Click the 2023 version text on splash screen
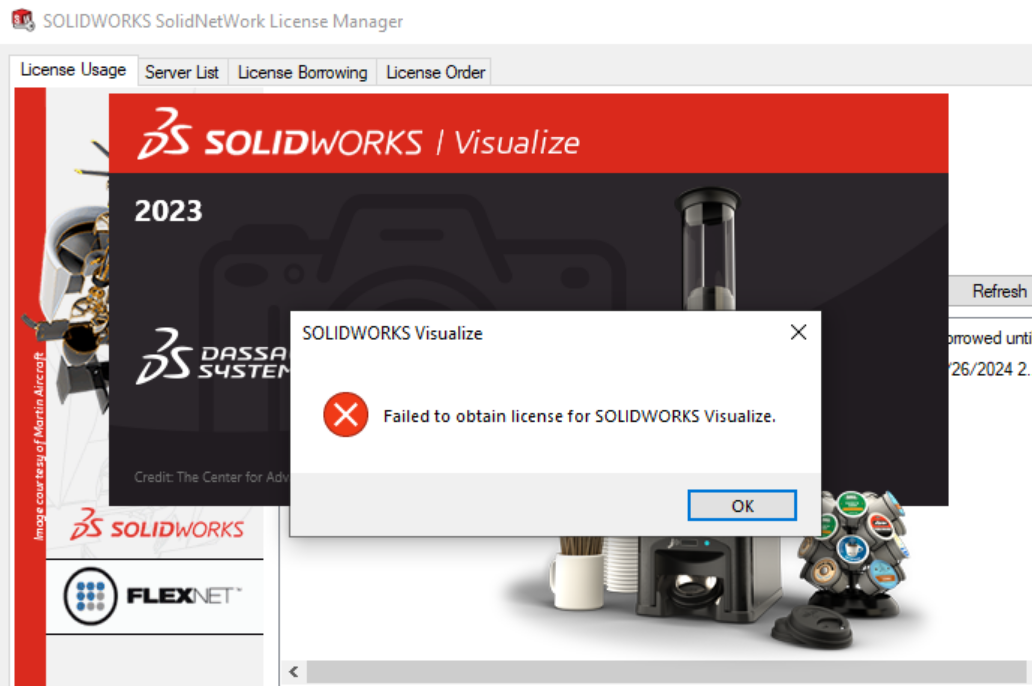This screenshot has width=1032, height=686. 168,211
